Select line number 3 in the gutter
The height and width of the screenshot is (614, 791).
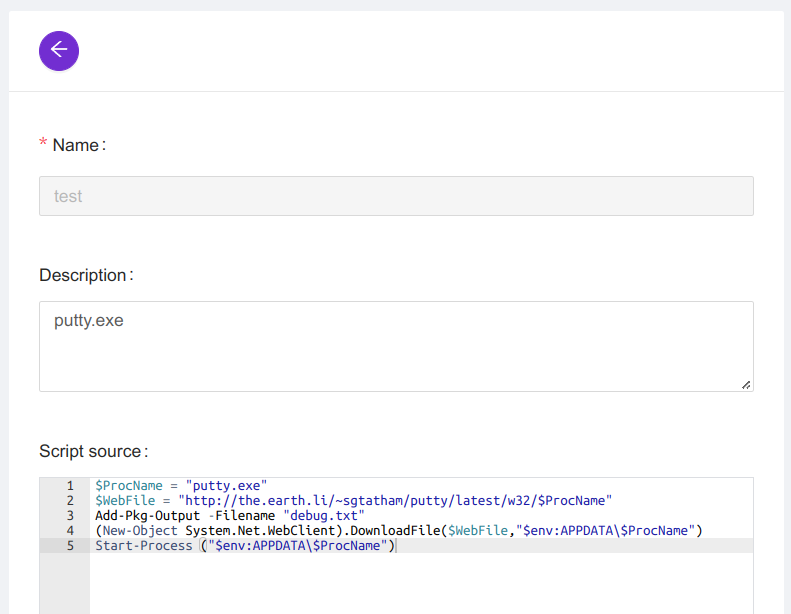[x=70, y=516]
